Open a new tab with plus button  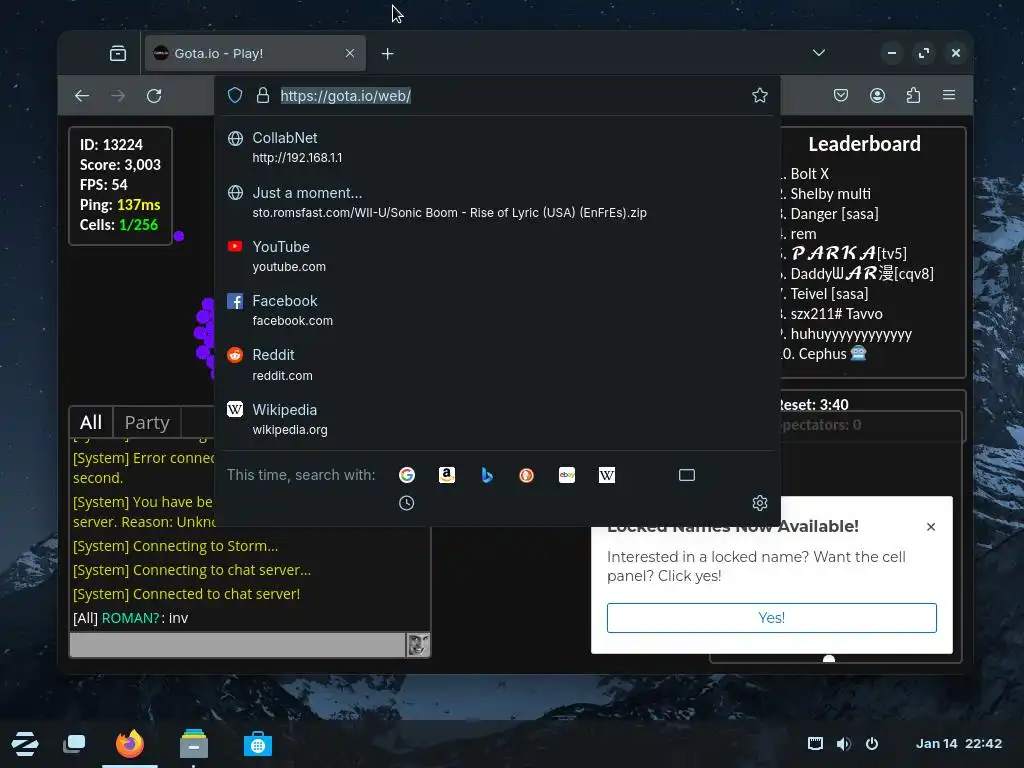pyautogui.click(x=387, y=54)
